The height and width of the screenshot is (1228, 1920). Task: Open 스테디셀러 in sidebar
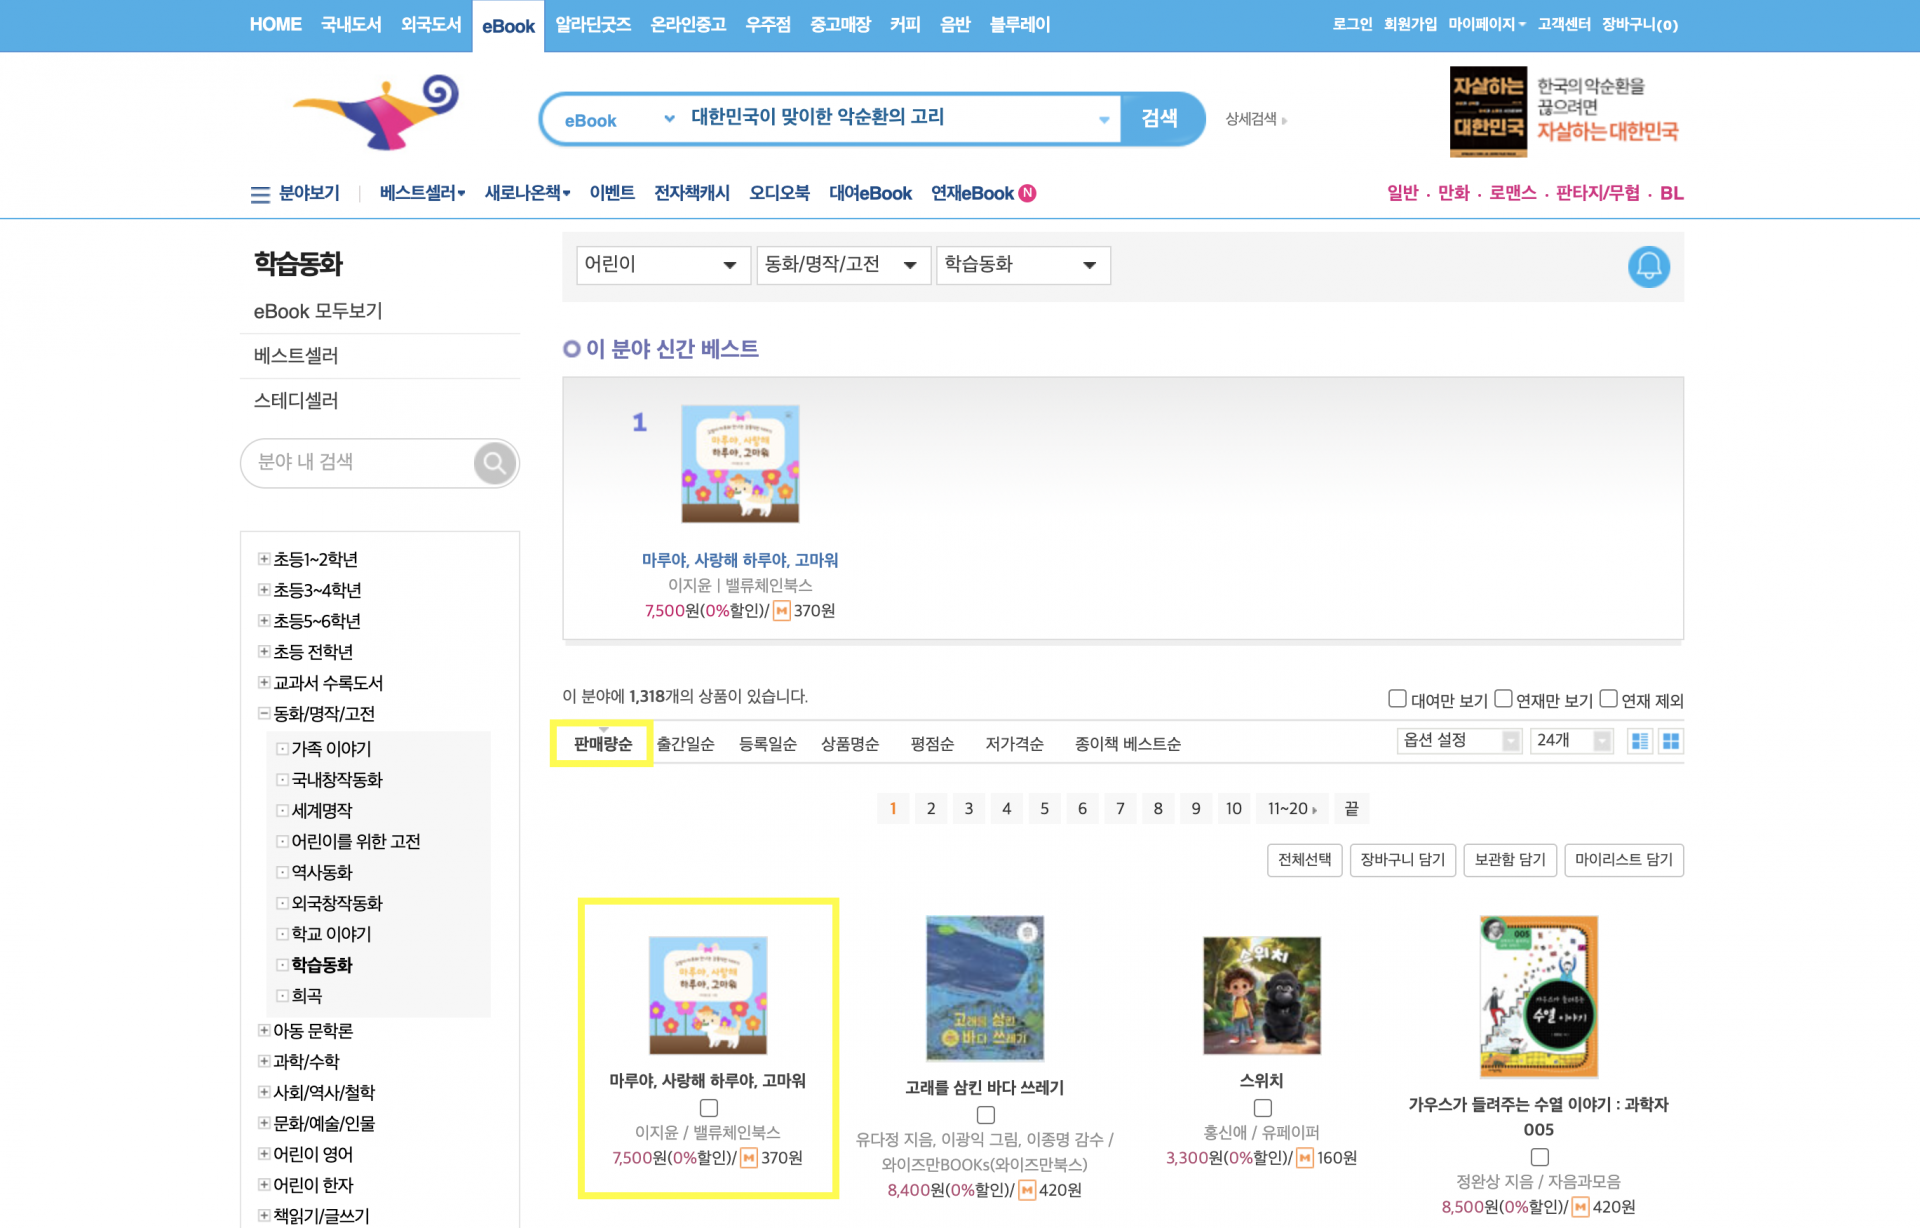[296, 401]
